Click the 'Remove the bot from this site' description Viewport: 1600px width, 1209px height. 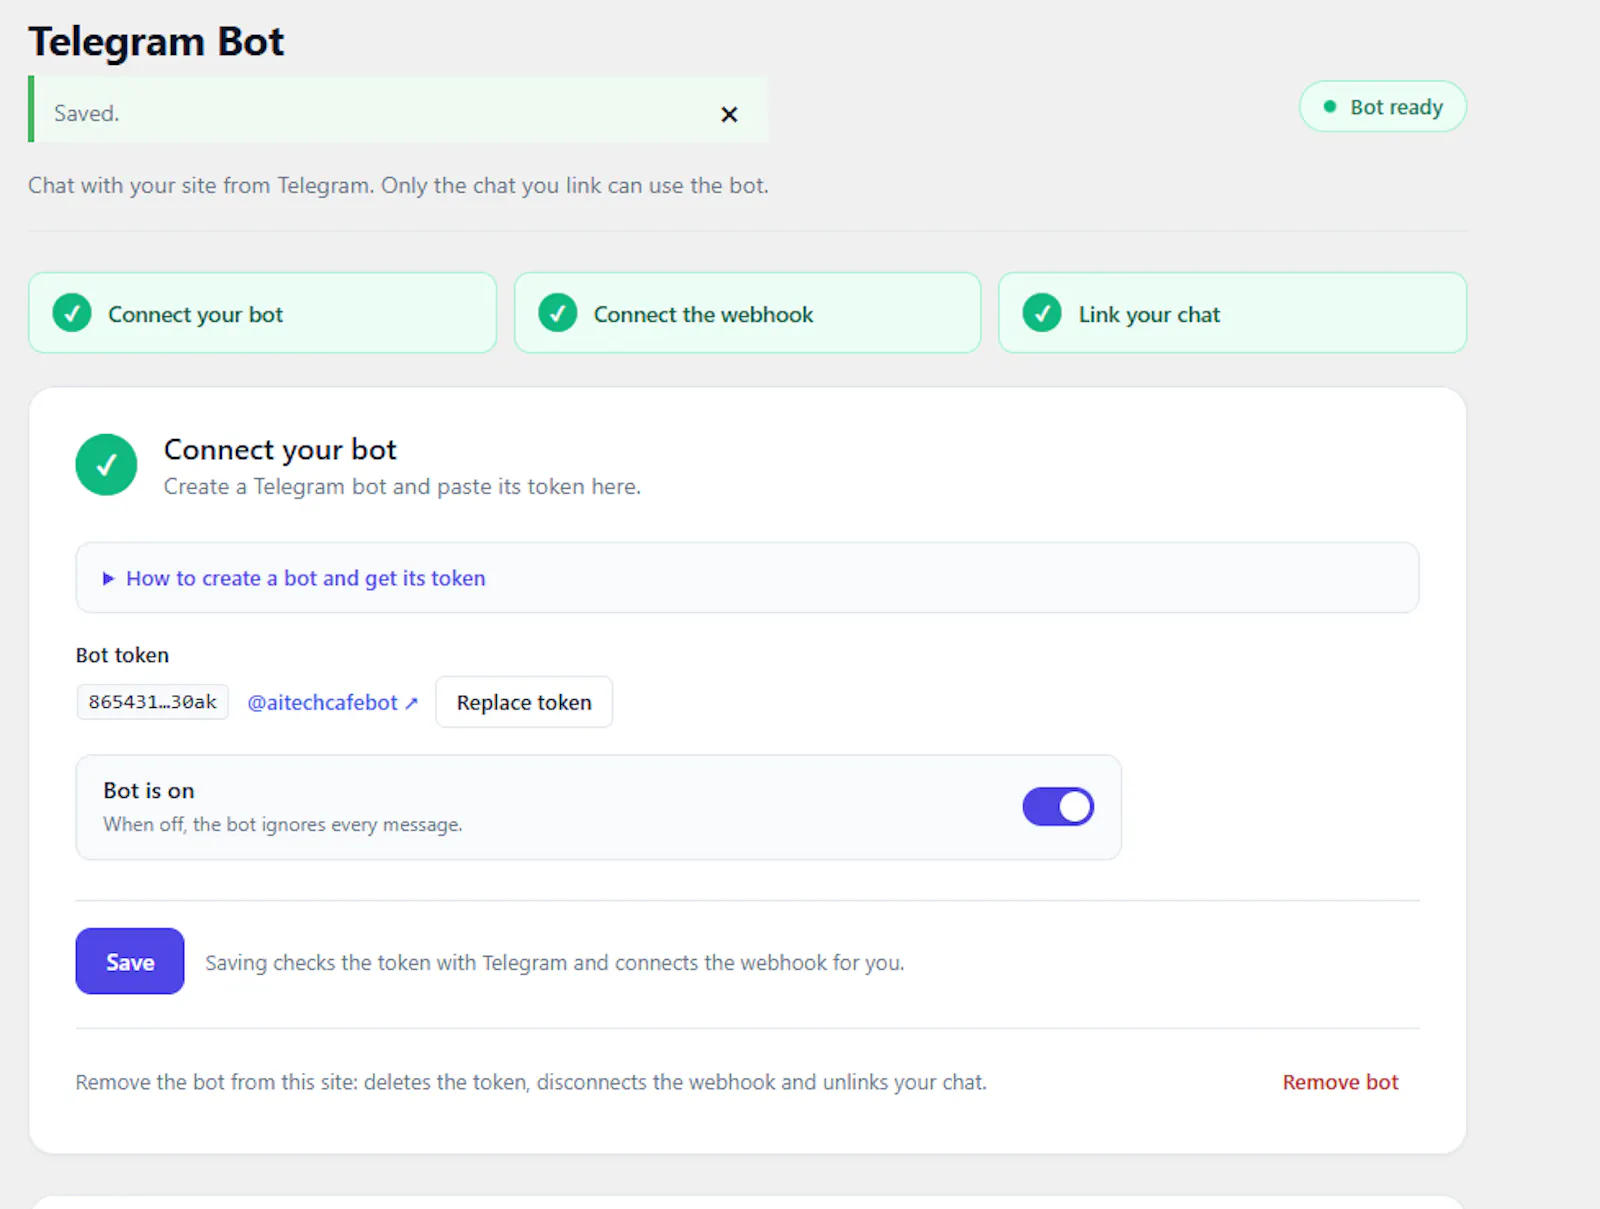click(x=531, y=1082)
